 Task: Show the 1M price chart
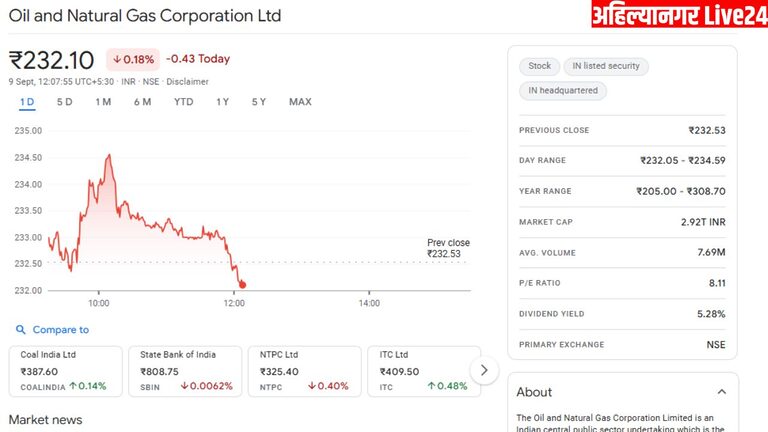(103, 102)
